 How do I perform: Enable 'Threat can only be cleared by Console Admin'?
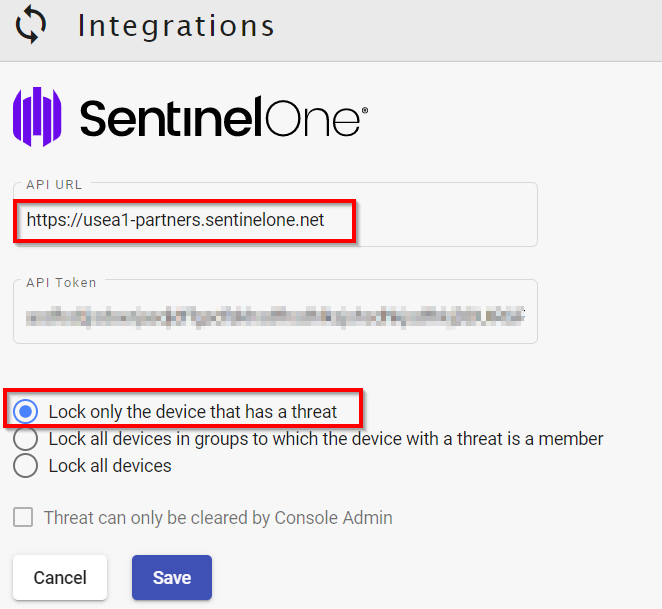click(22, 518)
